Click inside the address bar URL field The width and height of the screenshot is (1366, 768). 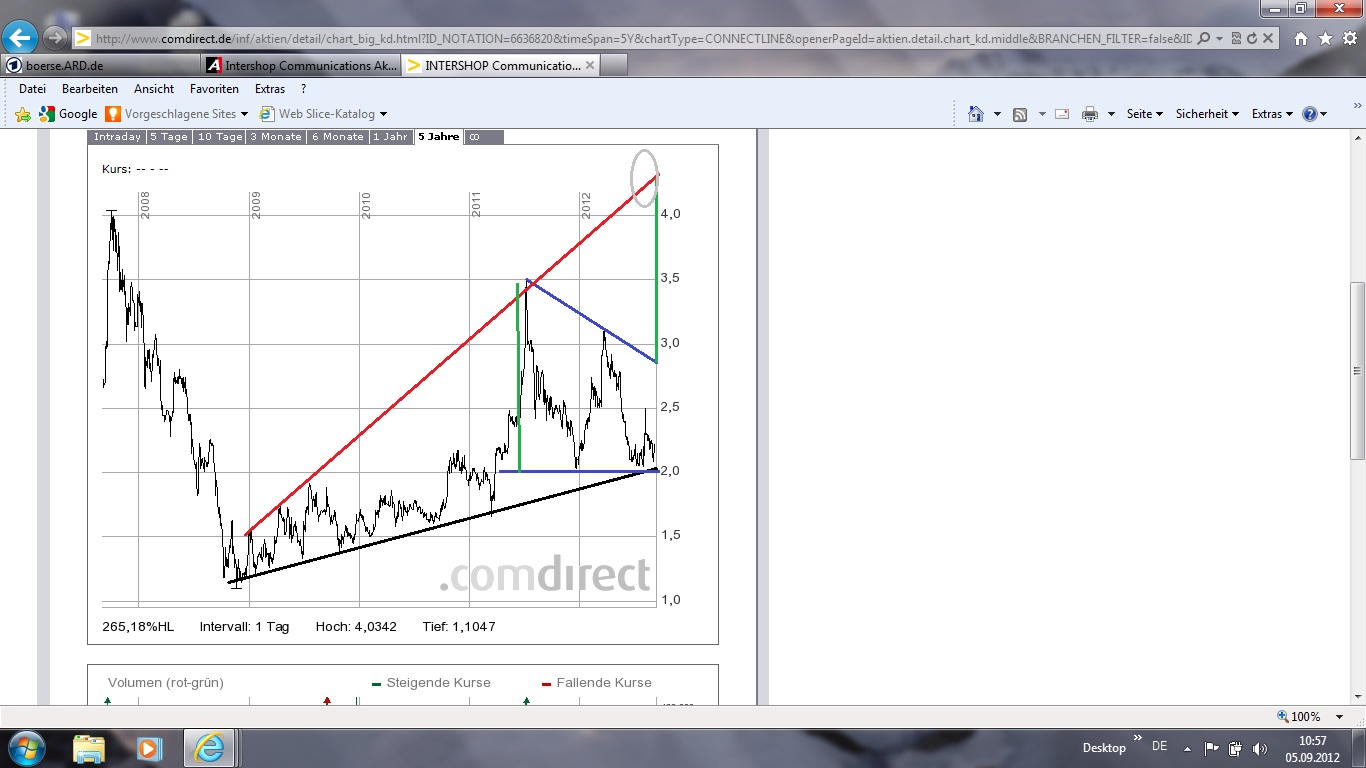click(x=600, y=37)
